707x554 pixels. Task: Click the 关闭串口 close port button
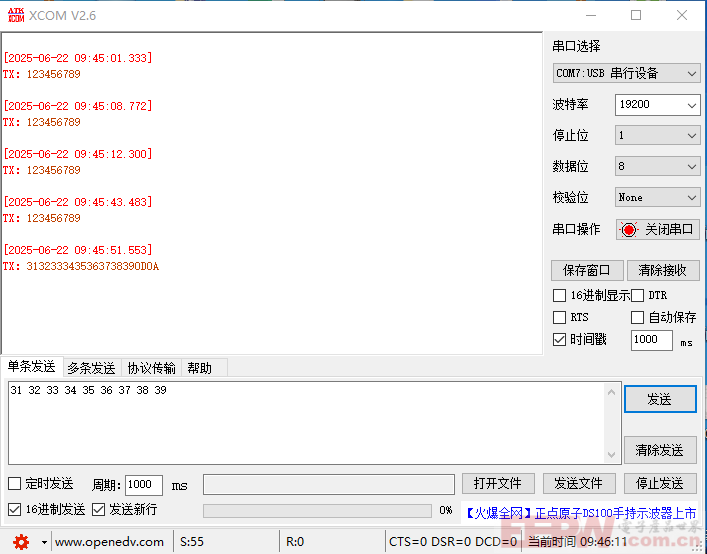pyautogui.click(x=657, y=229)
